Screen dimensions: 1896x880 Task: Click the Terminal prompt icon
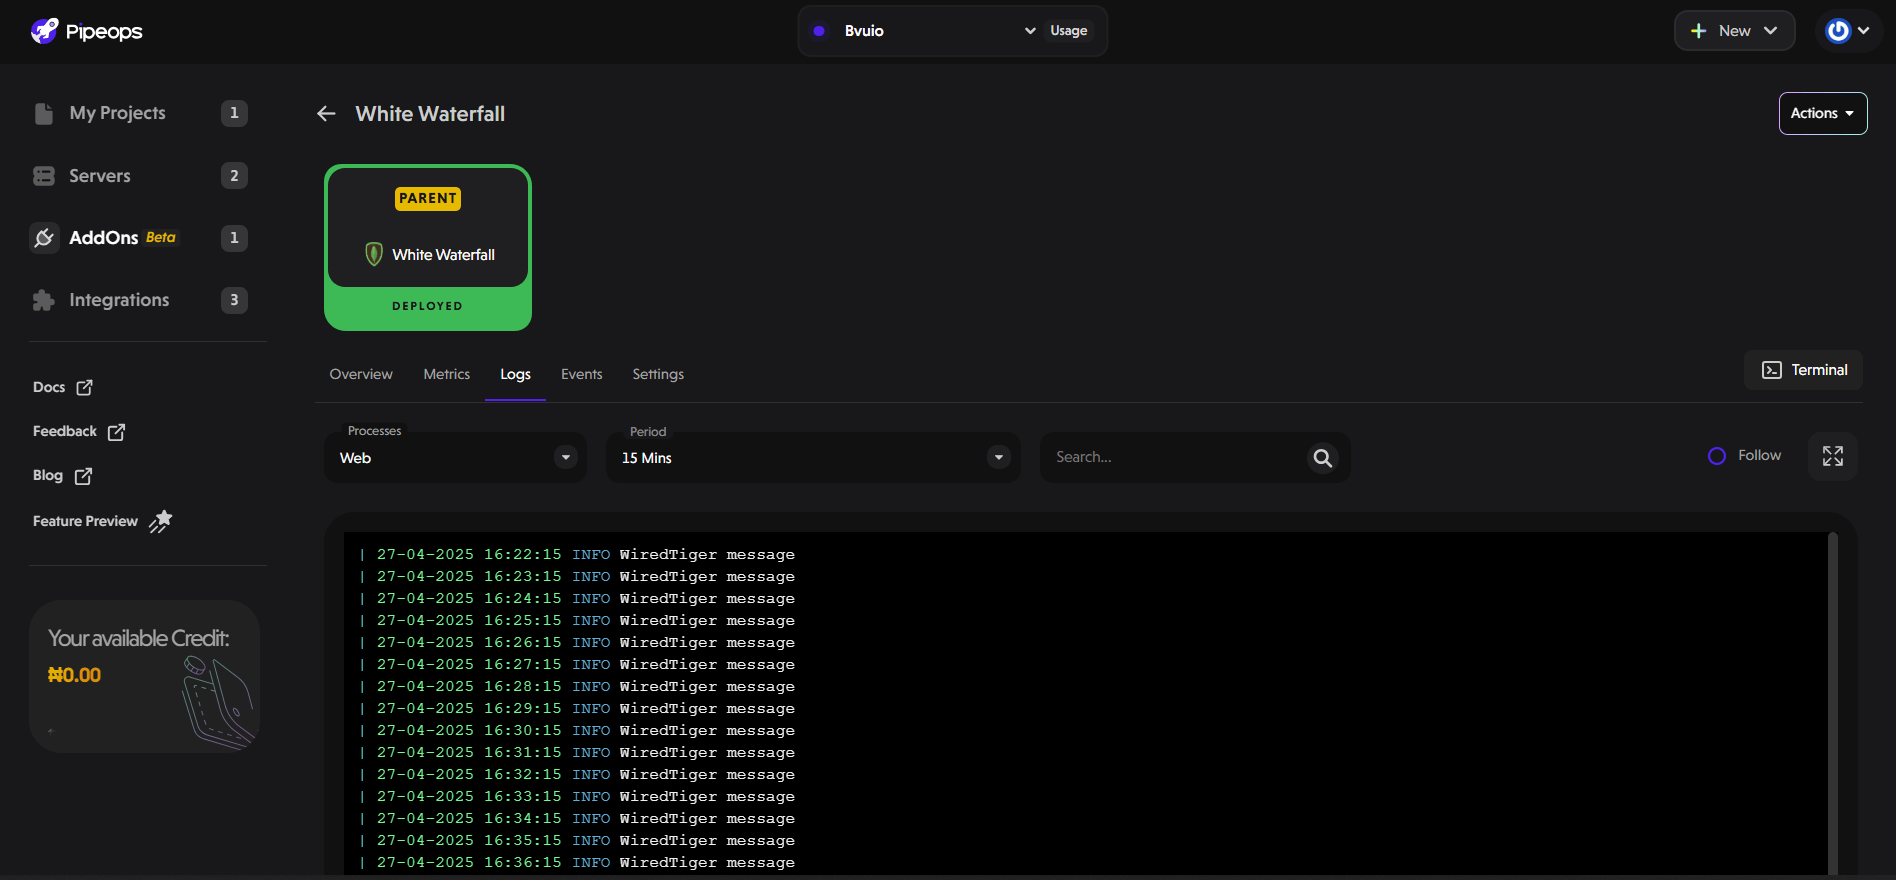pyautogui.click(x=1771, y=370)
